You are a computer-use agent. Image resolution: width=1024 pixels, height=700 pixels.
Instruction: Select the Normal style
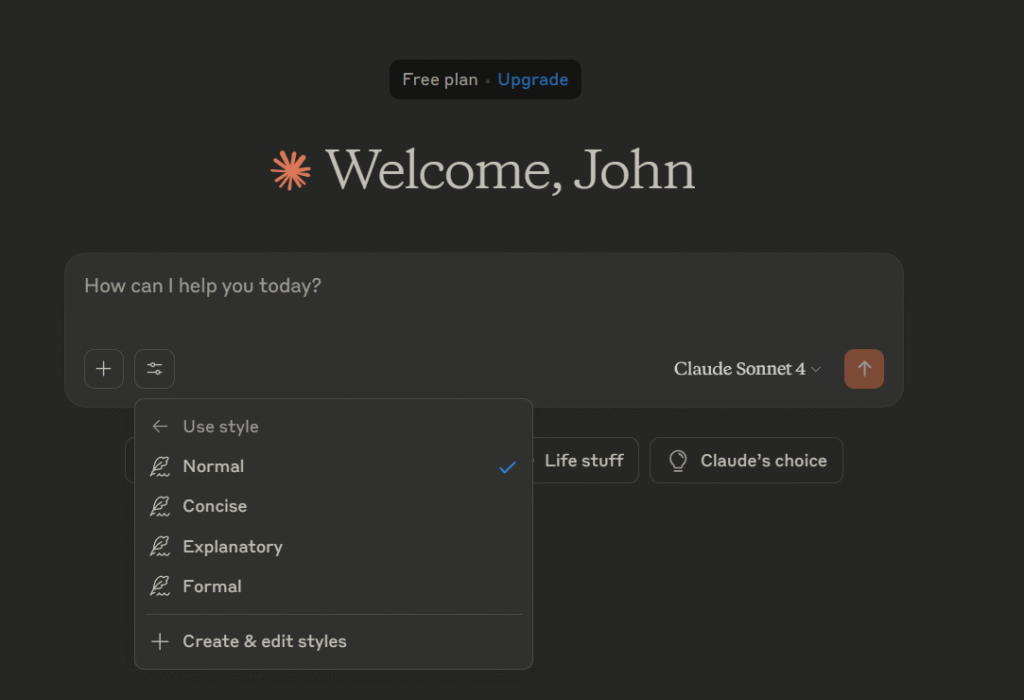point(333,466)
